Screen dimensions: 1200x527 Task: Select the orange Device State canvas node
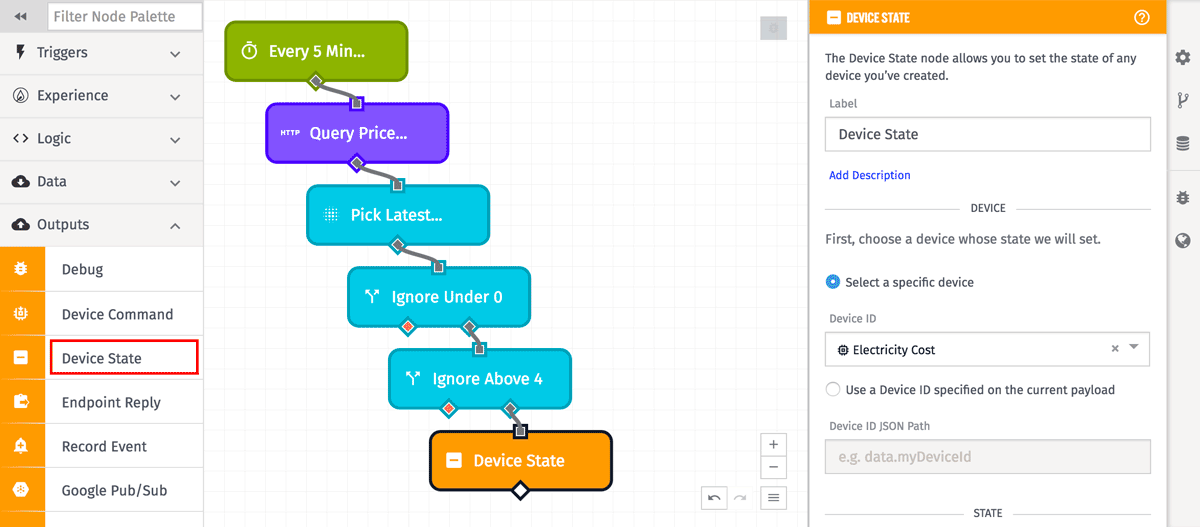(521, 461)
